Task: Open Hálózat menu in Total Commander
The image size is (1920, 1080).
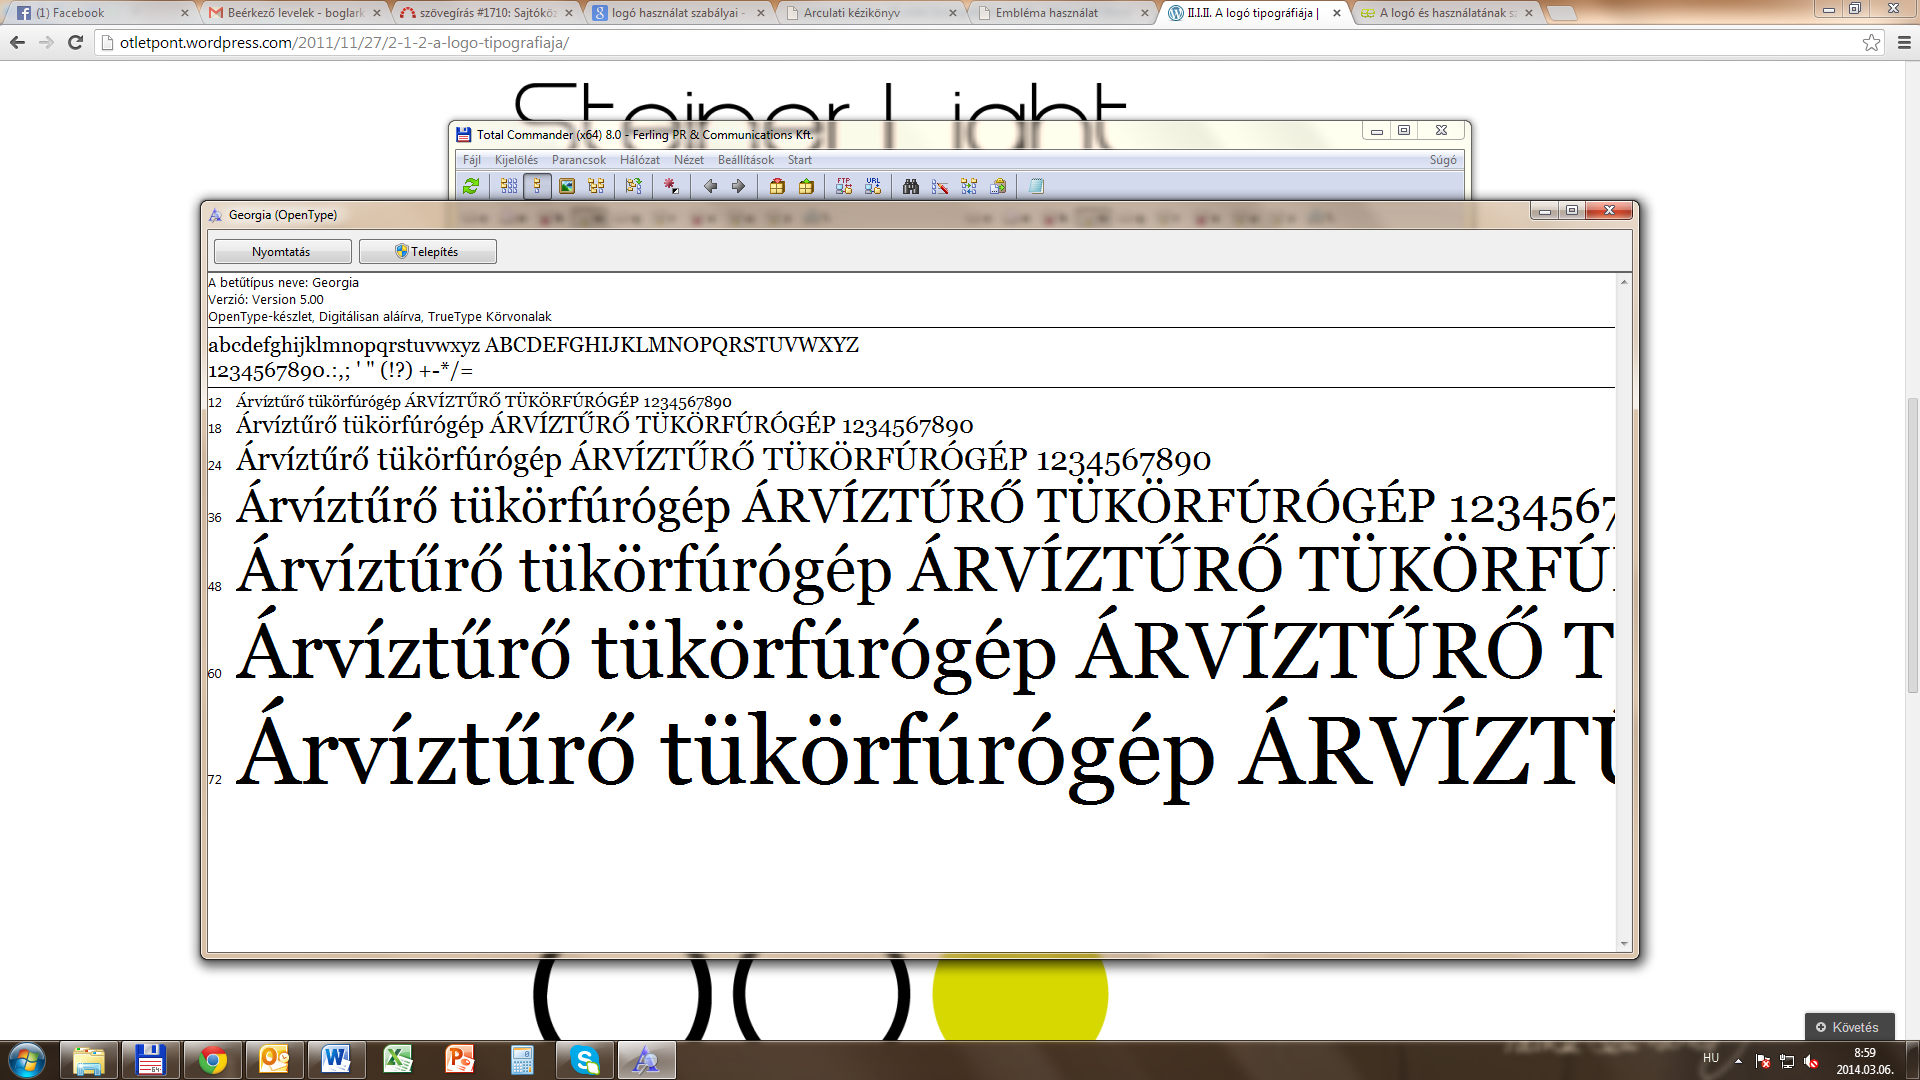Action: click(x=639, y=160)
